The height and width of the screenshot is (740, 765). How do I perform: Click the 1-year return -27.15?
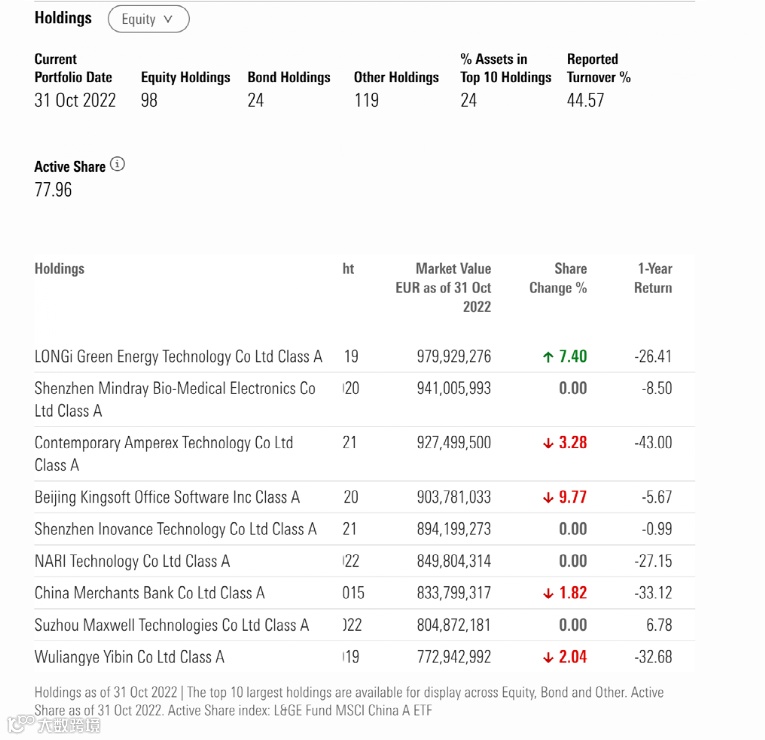coord(653,561)
